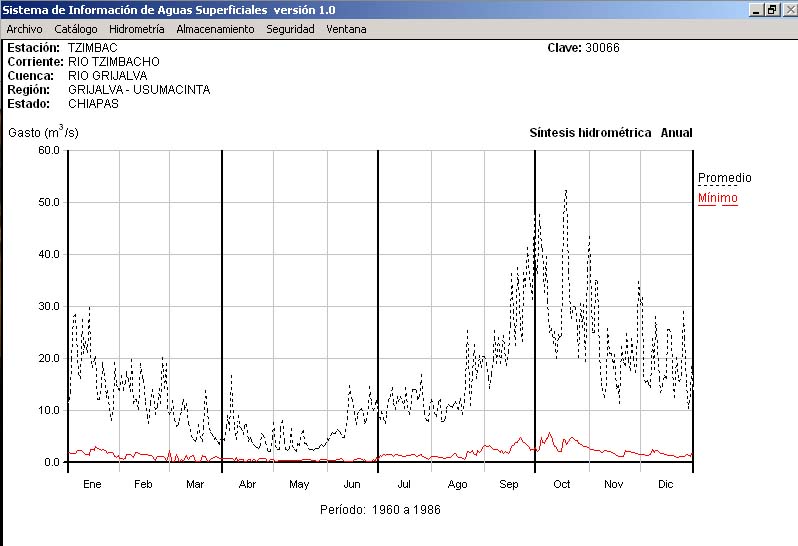Open the Catálogo menu
The height and width of the screenshot is (546, 798).
coord(76,29)
